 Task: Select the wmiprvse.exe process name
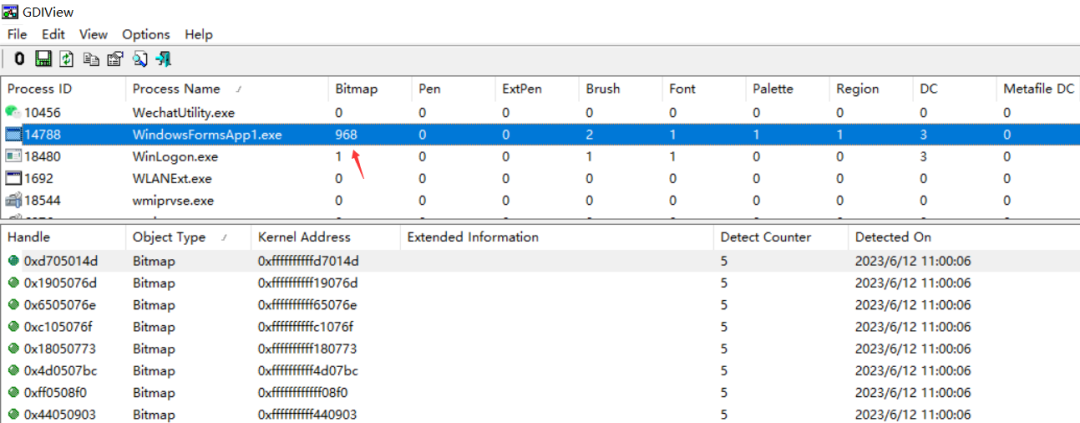pyautogui.click(x=173, y=201)
